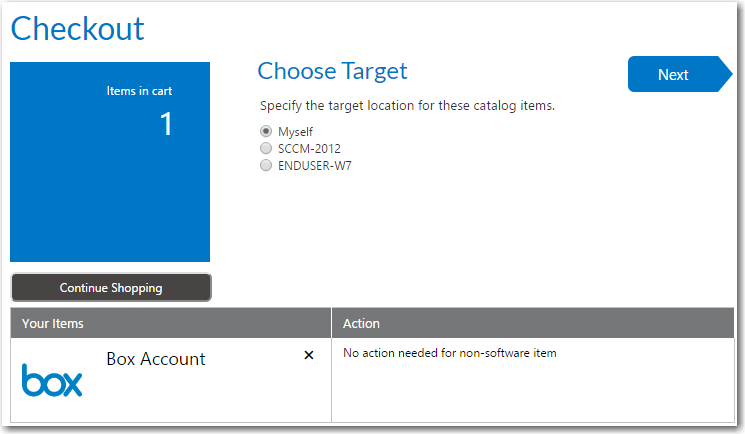The image size is (745, 434).
Task: Click the Checkout page heading
Action: tap(78, 28)
